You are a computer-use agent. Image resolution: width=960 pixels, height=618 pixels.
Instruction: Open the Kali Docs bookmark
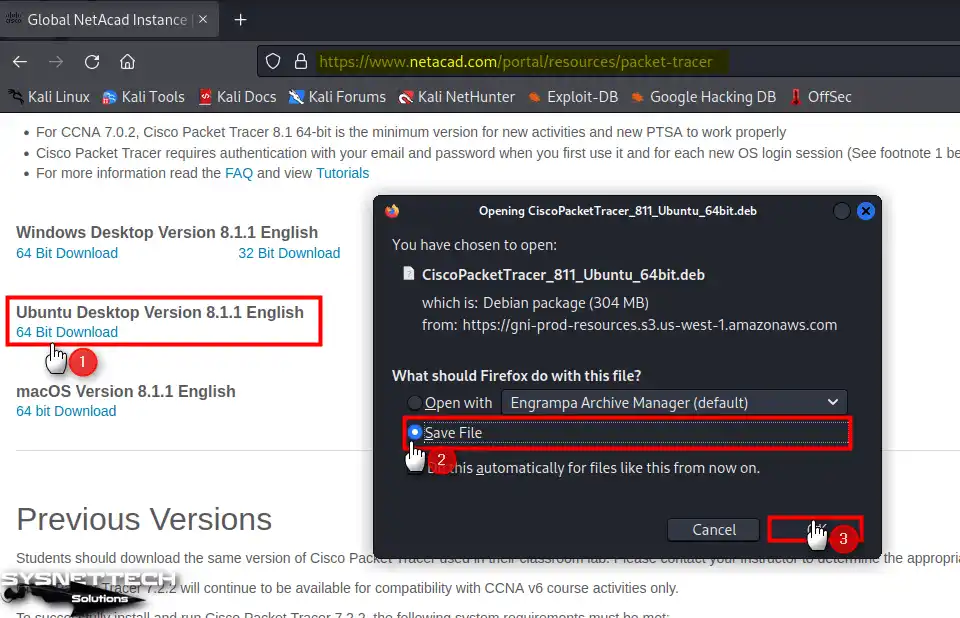coord(238,97)
